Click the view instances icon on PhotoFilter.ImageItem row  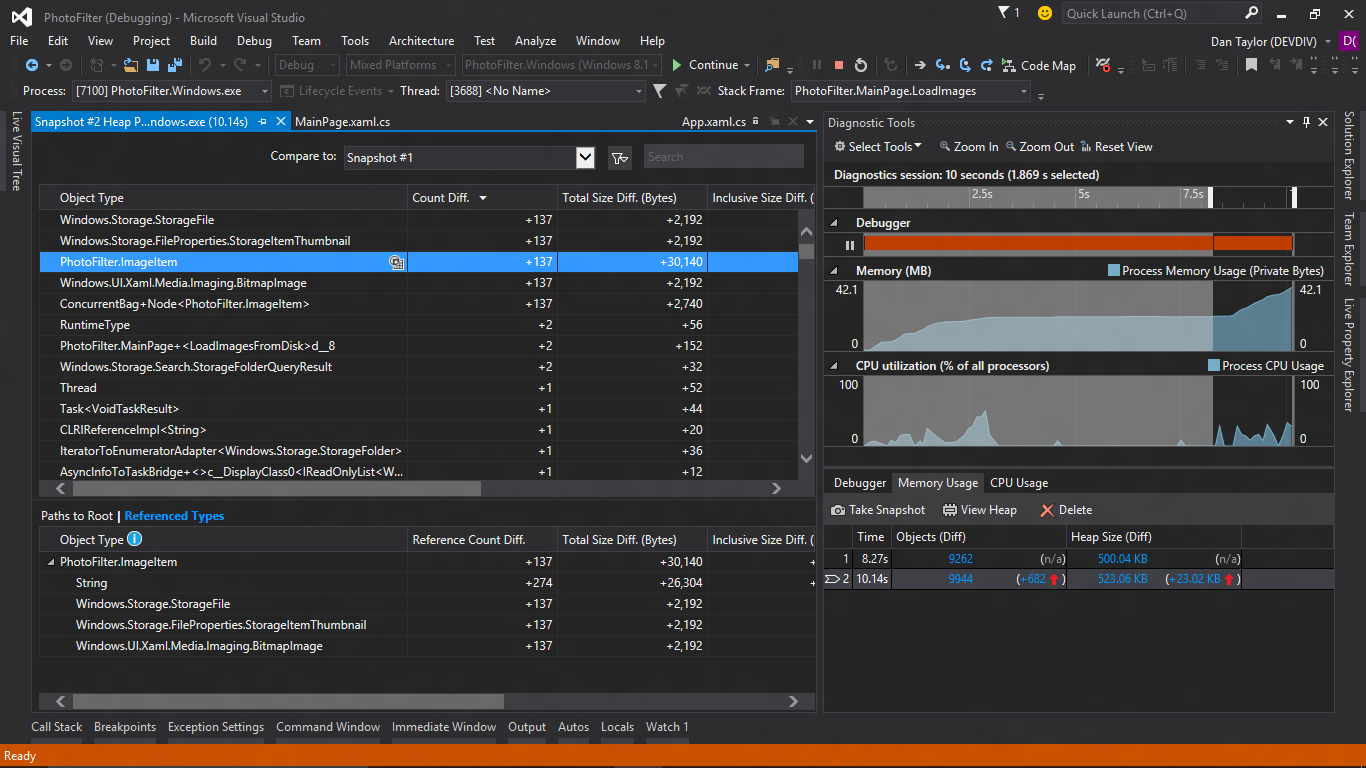(397, 262)
